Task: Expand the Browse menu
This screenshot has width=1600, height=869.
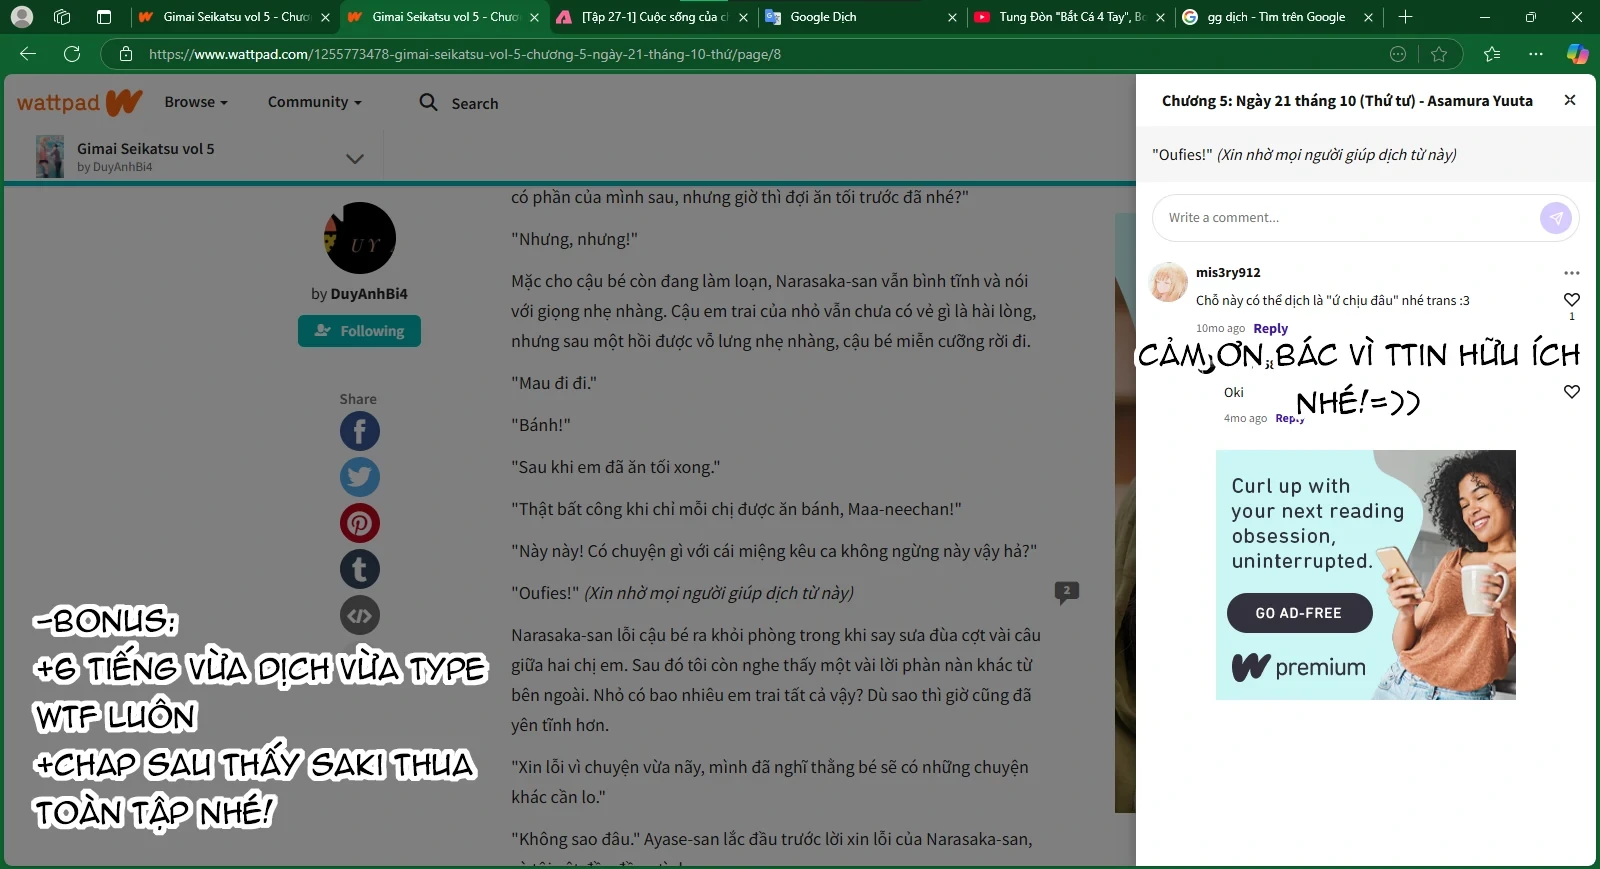Action: click(196, 102)
